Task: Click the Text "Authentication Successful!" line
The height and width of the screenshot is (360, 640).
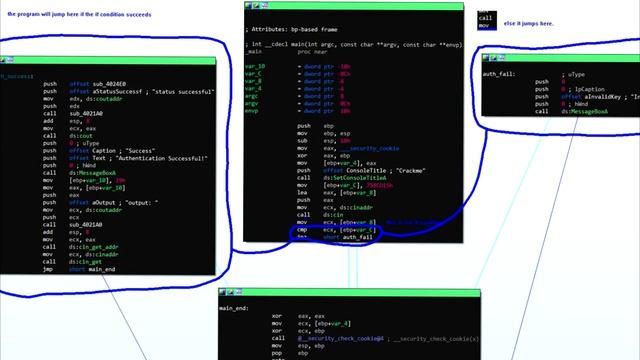Action: click(x=125, y=158)
